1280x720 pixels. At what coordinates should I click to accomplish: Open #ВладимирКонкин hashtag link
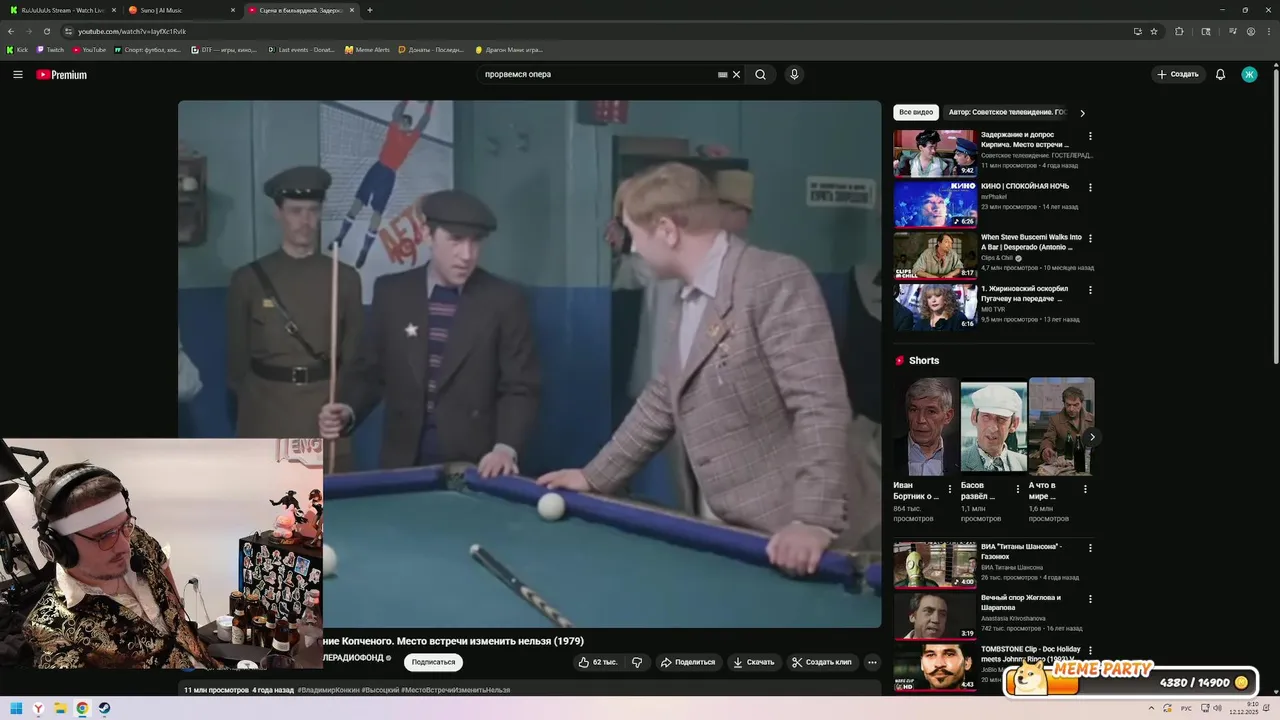[328, 690]
